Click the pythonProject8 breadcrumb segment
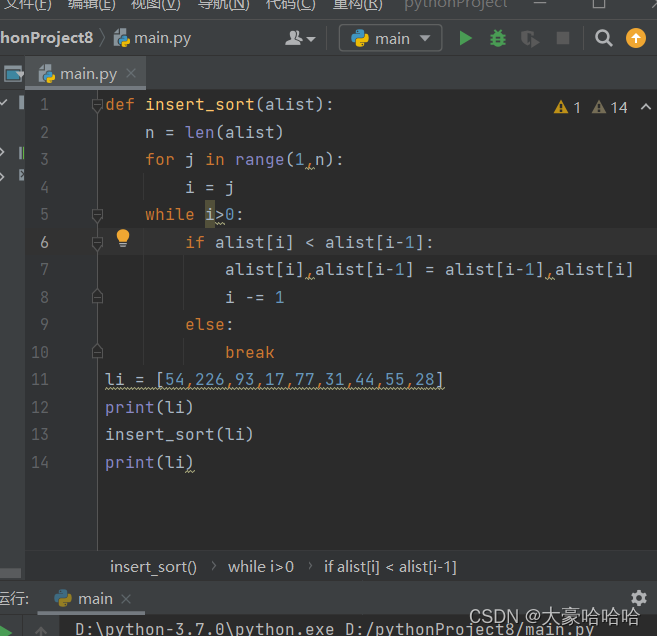This screenshot has height=636, width=657. [47, 38]
